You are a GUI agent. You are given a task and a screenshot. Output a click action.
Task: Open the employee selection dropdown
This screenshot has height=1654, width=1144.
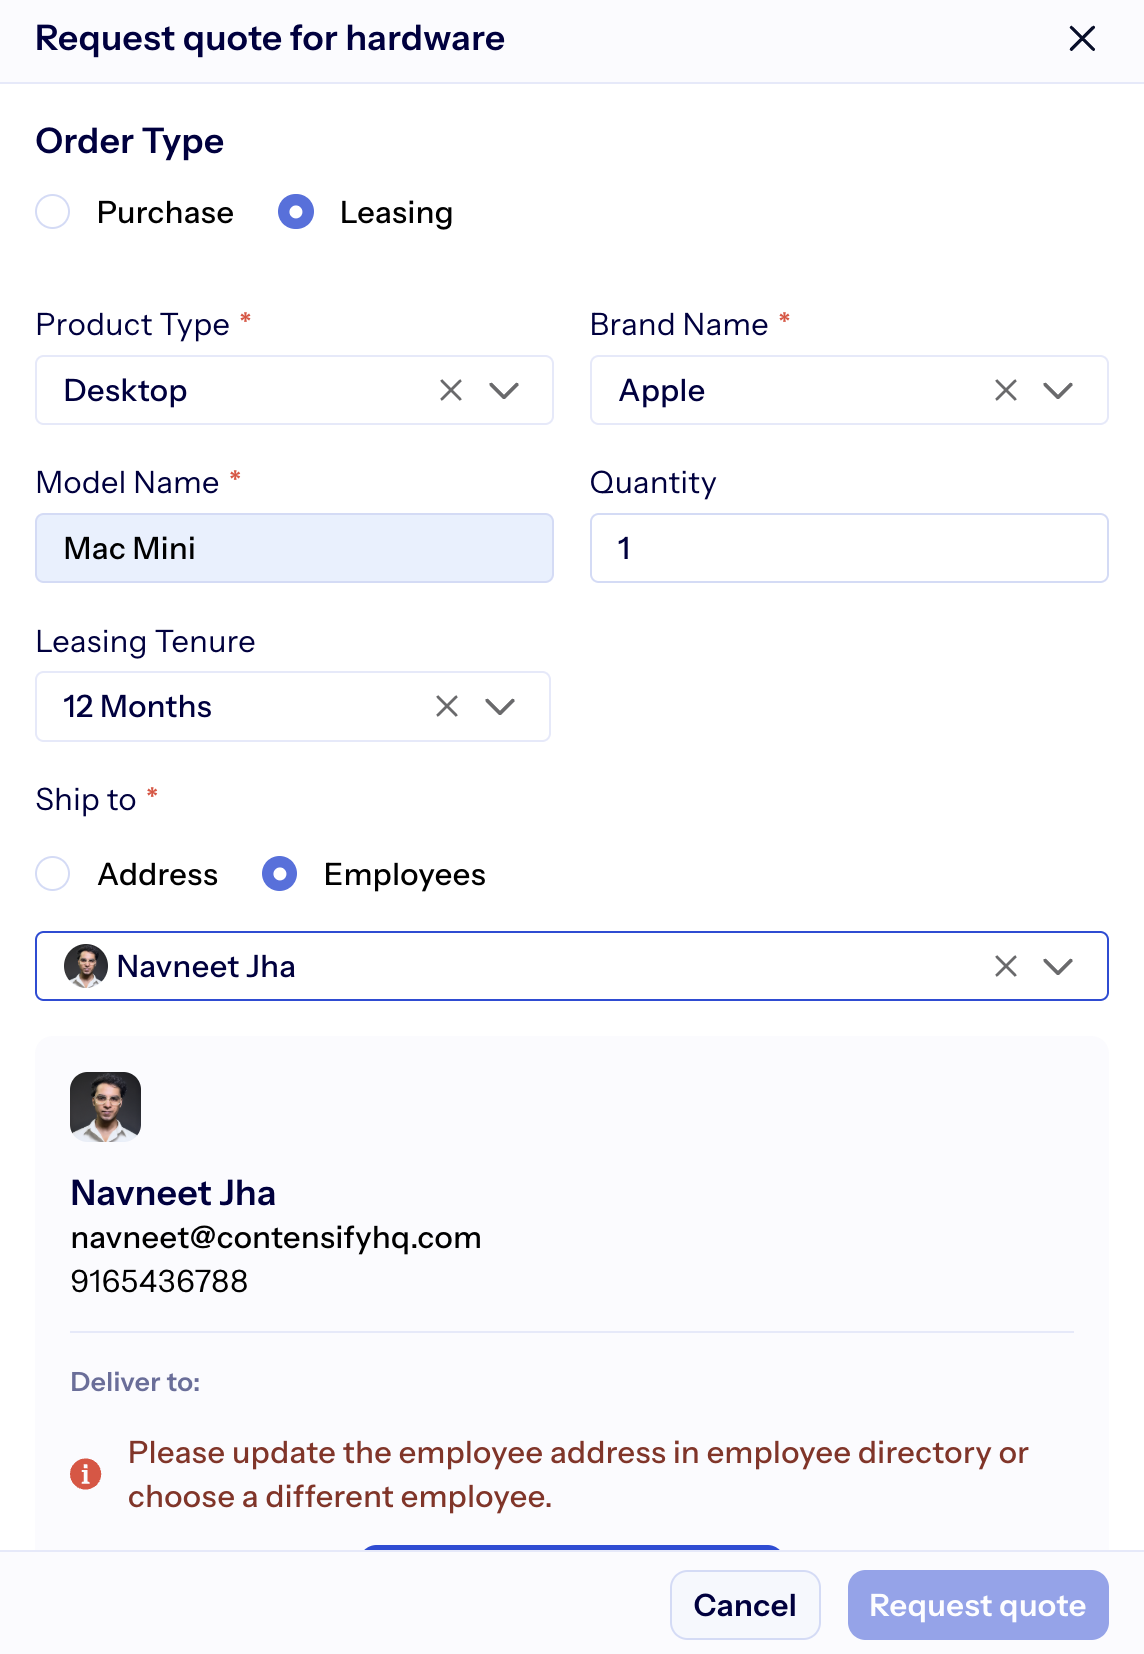click(1058, 966)
